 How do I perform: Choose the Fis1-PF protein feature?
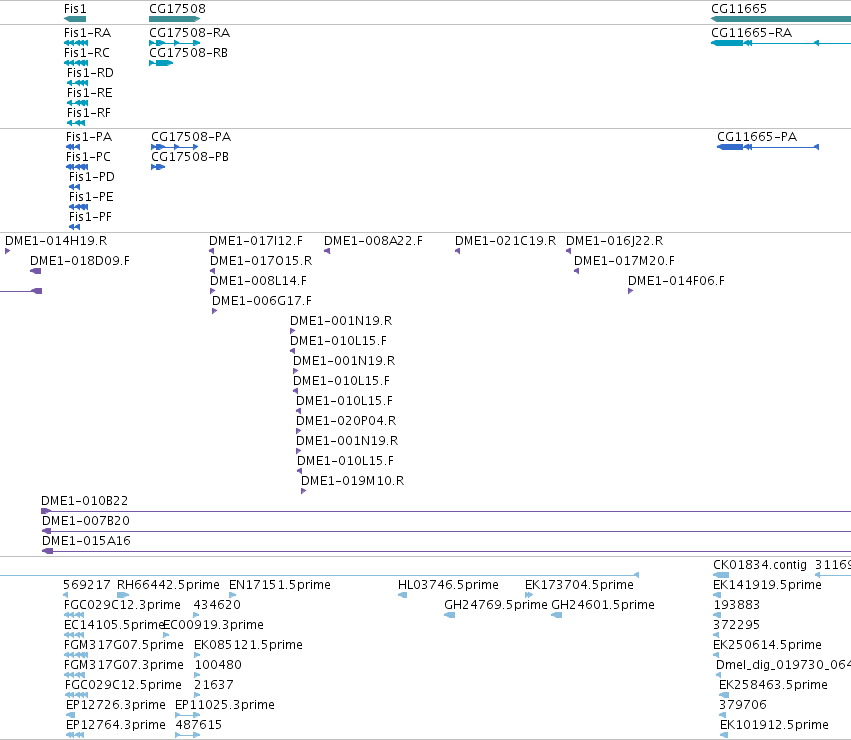pyautogui.click(x=90, y=217)
